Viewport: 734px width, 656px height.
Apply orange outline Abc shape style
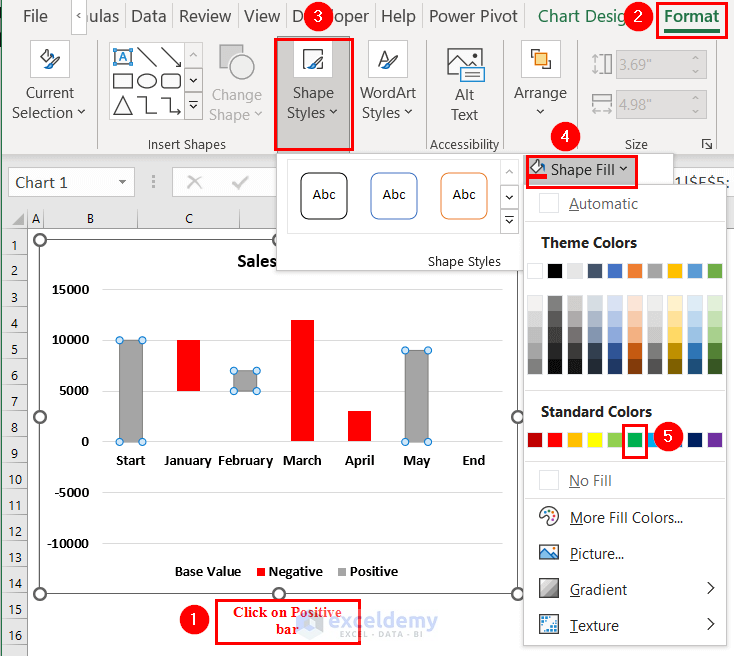click(463, 196)
